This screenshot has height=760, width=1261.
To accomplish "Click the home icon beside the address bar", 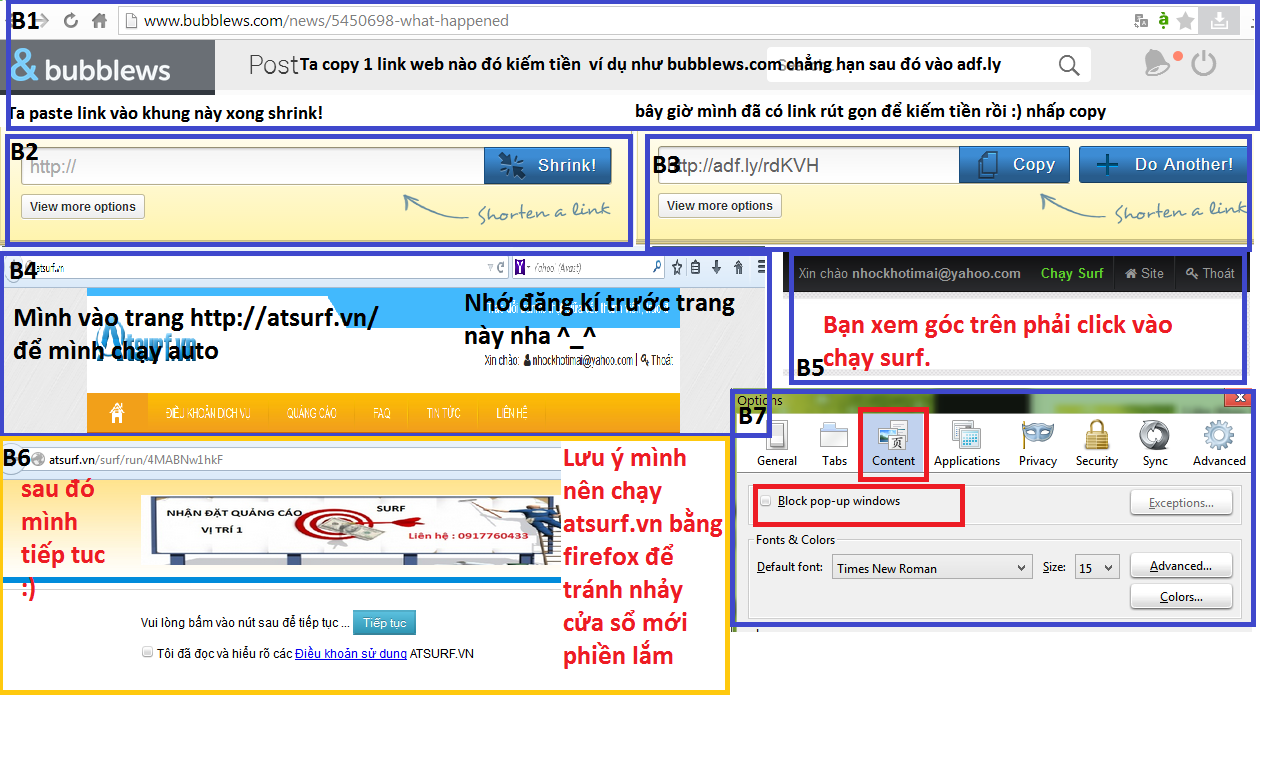I will coord(99,20).
